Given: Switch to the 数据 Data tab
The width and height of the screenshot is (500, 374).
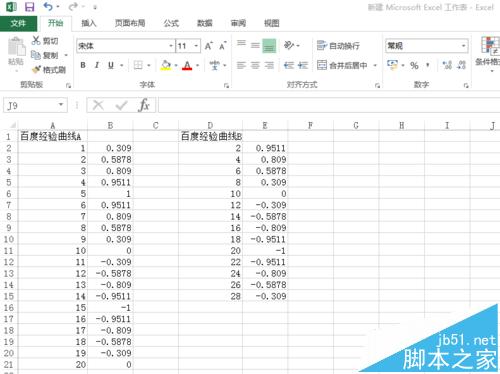Looking at the screenshot, I should 205,23.
